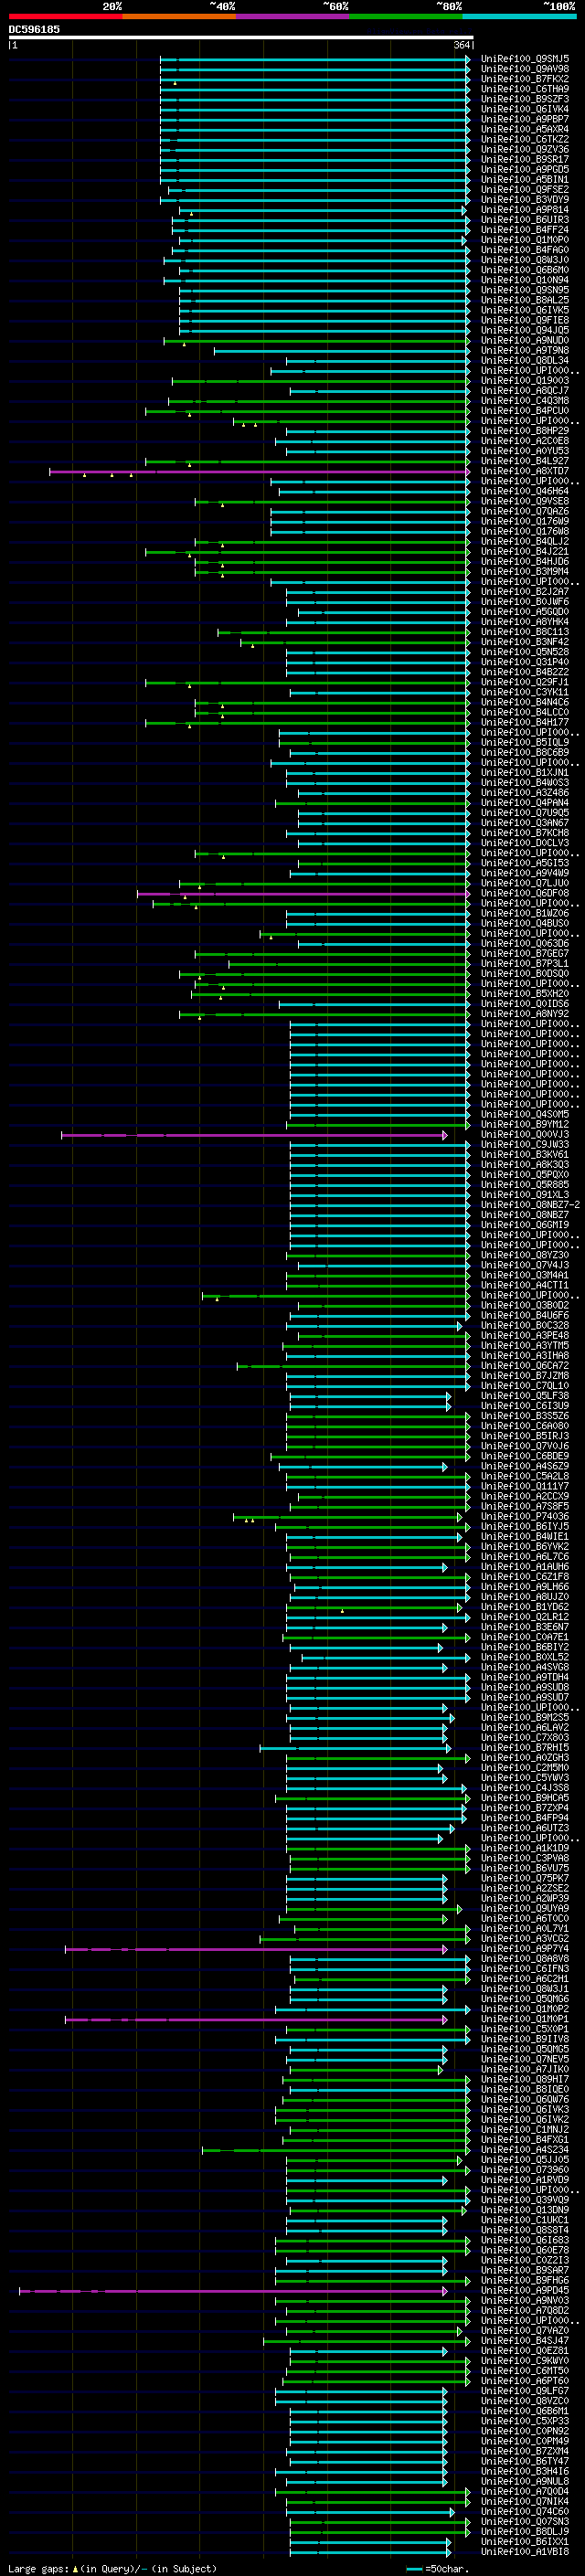Select the UniRef100_Q111Y7 label
The image size is (585, 2576).
pos(525,1486)
